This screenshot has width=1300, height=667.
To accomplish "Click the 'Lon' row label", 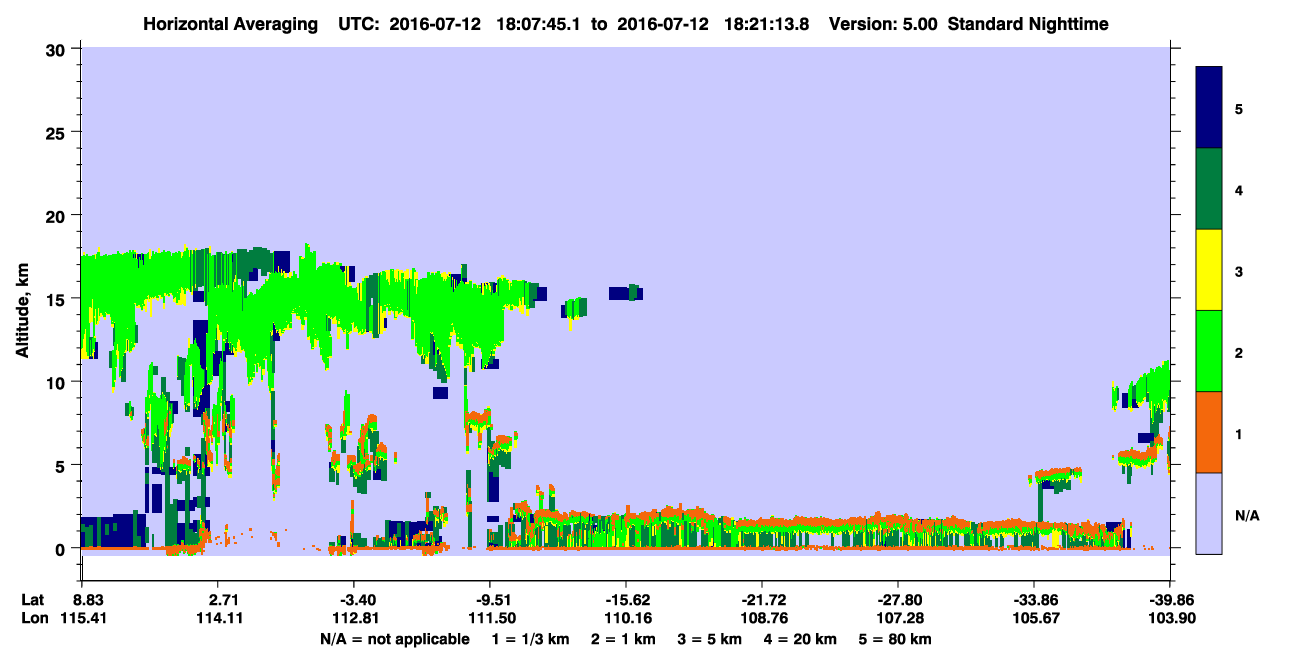I will [34, 619].
